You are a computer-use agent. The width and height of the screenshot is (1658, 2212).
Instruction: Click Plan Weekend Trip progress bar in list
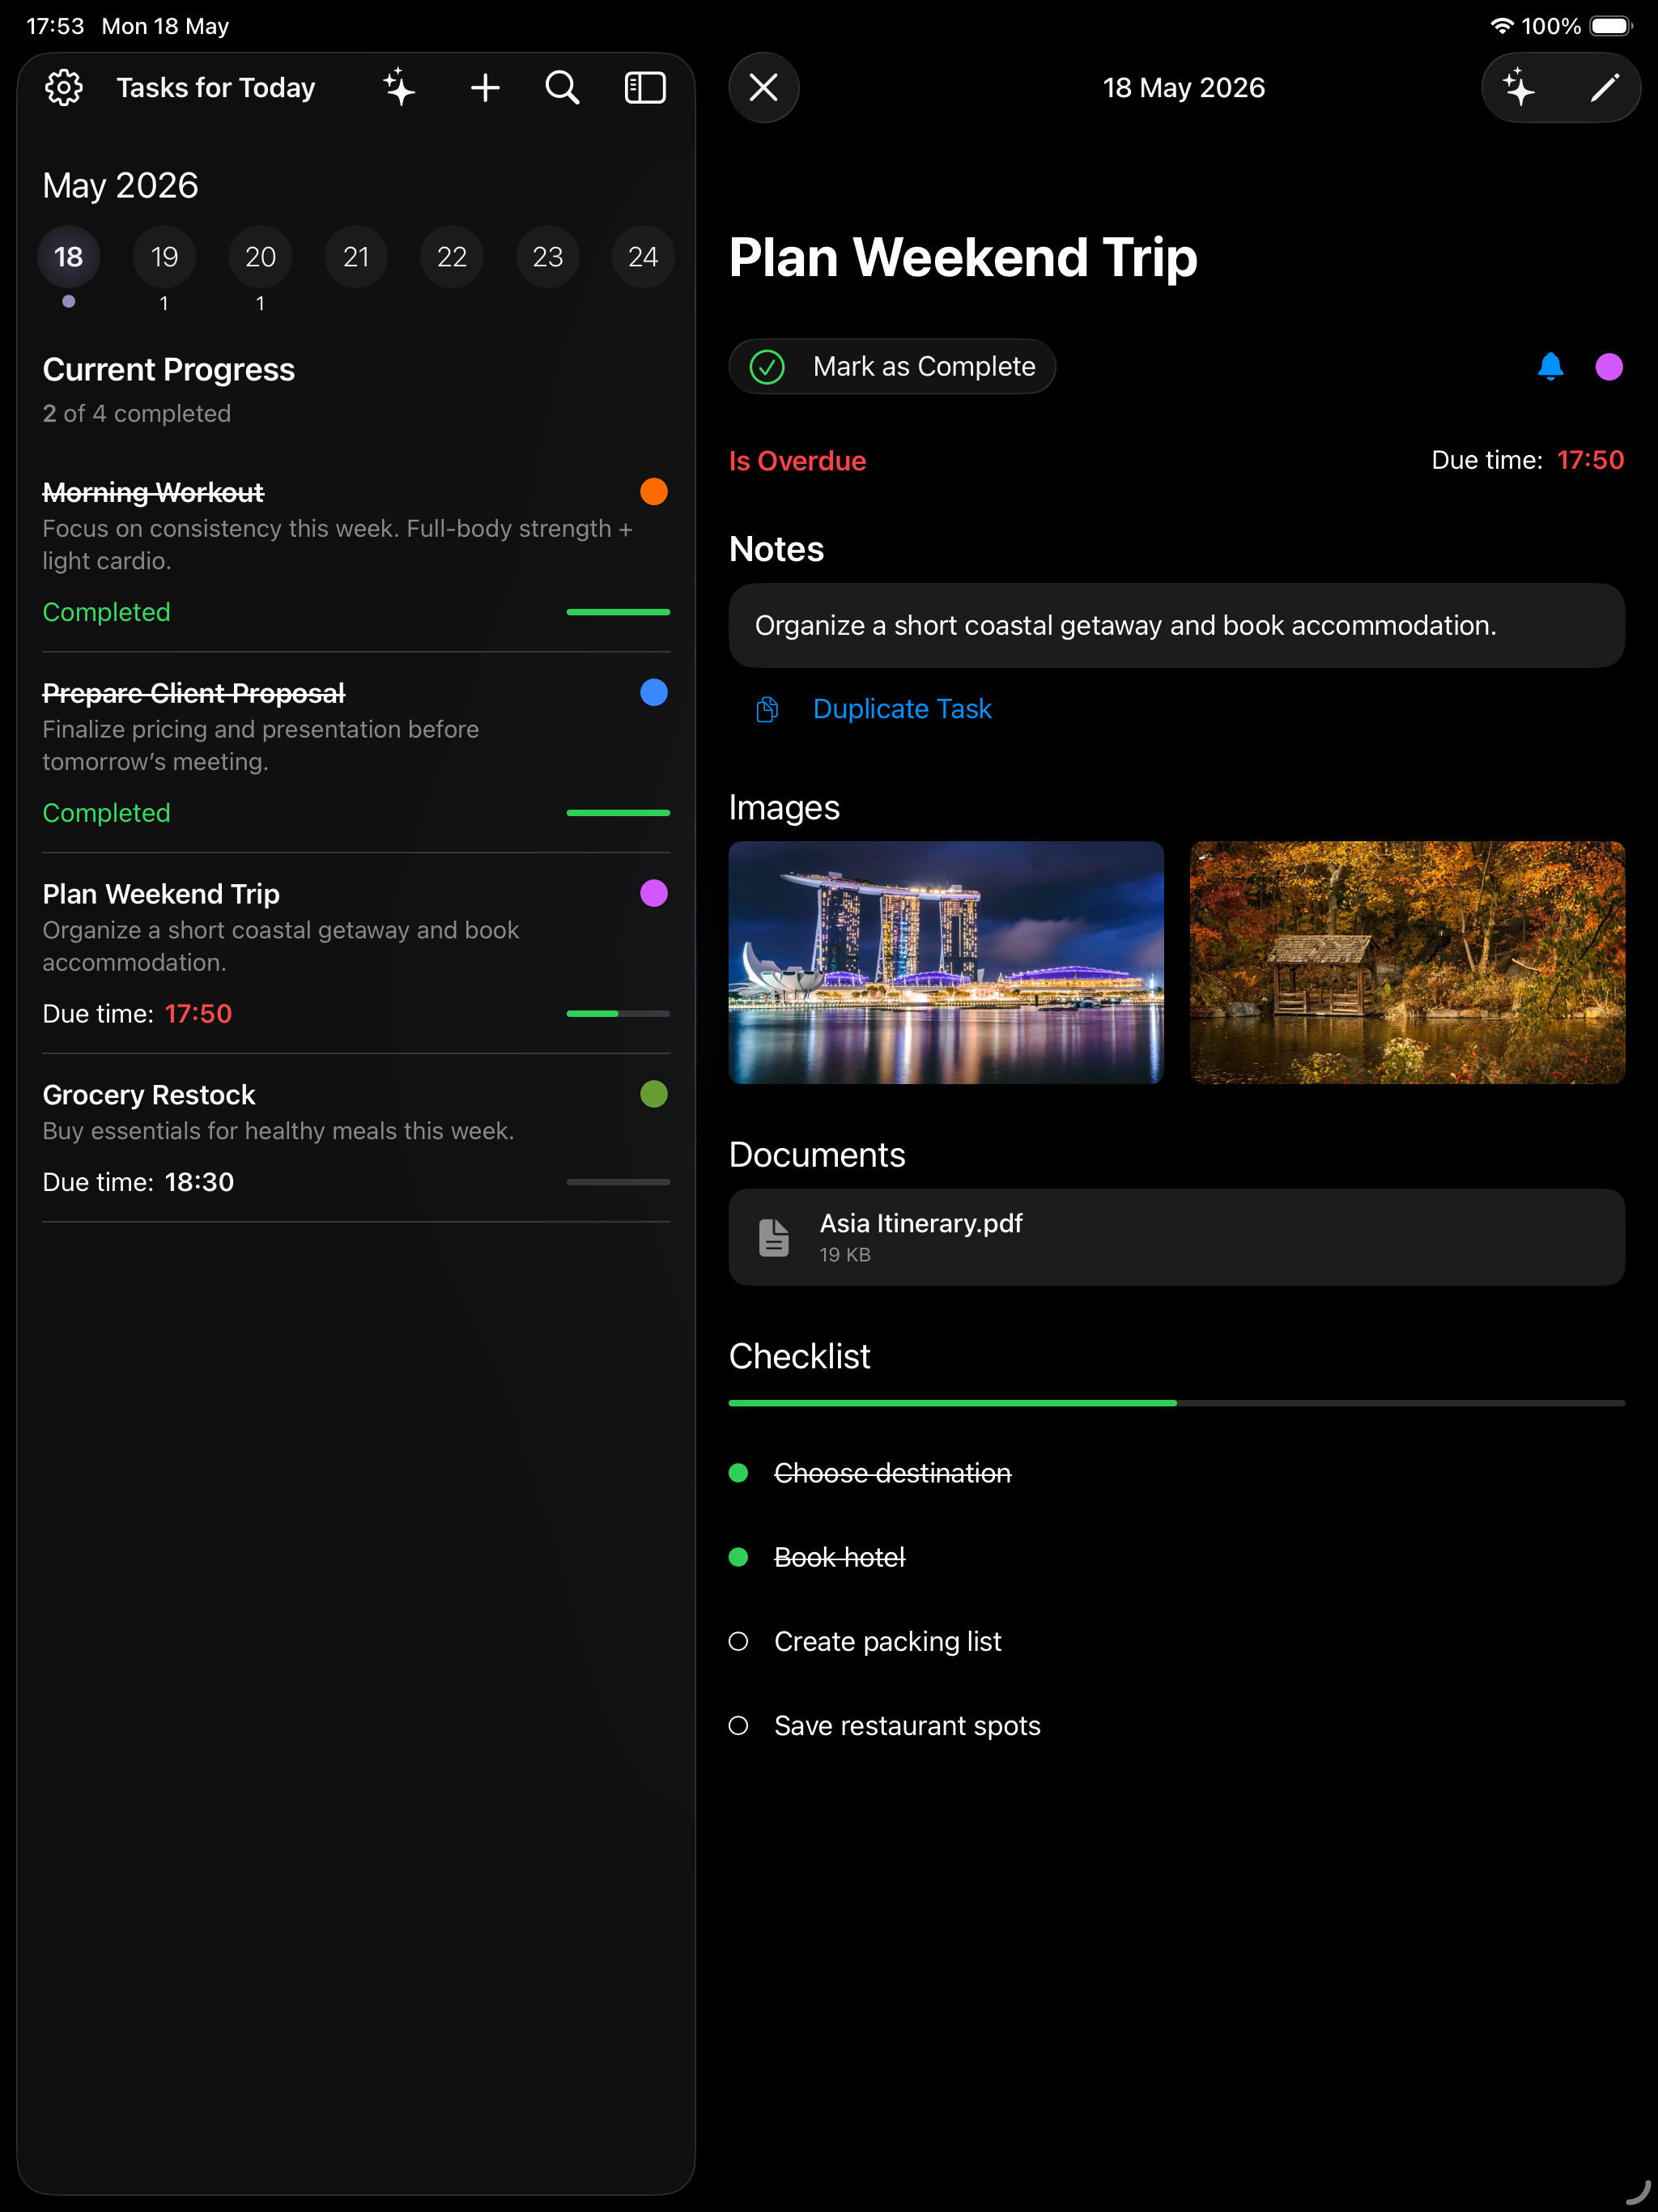(x=618, y=1014)
